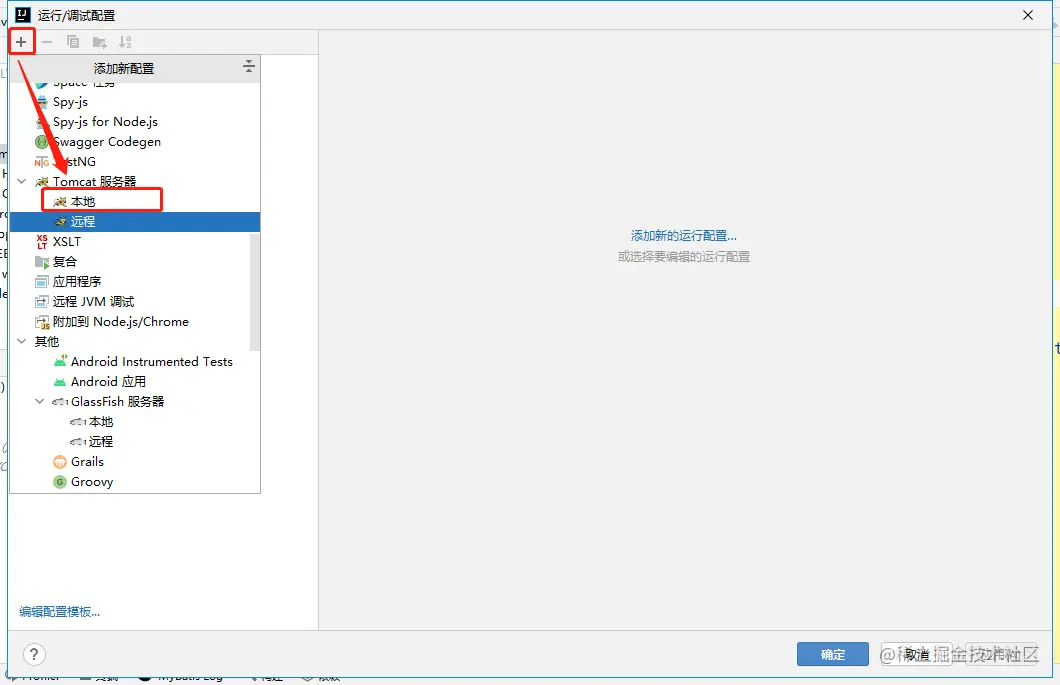
Task: Click the Groovy green icon
Action: (x=59, y=482)
